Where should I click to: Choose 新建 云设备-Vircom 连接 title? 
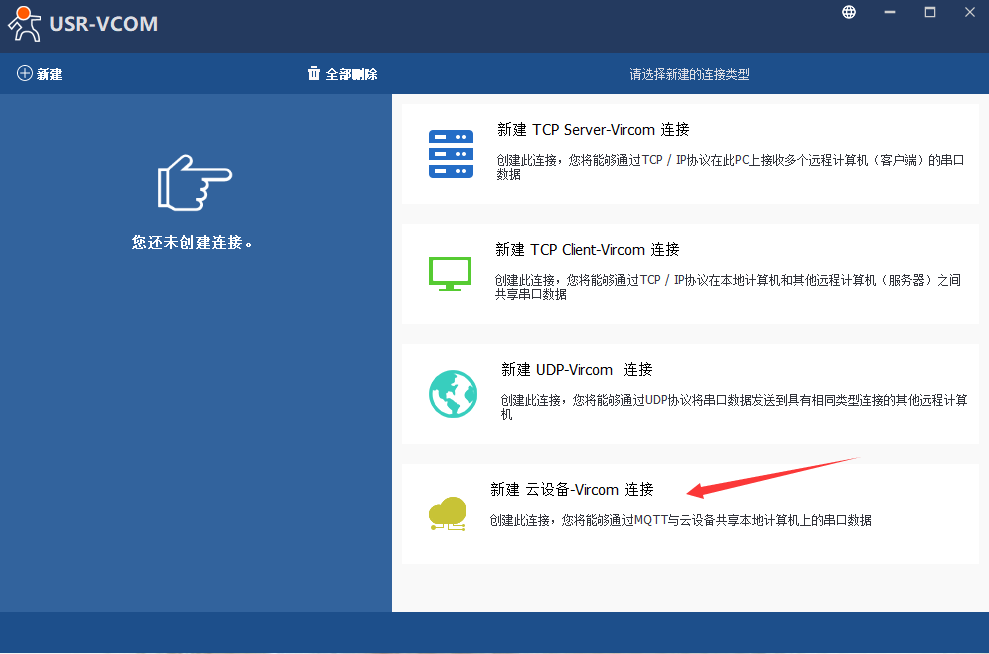[x=571, y=490]
